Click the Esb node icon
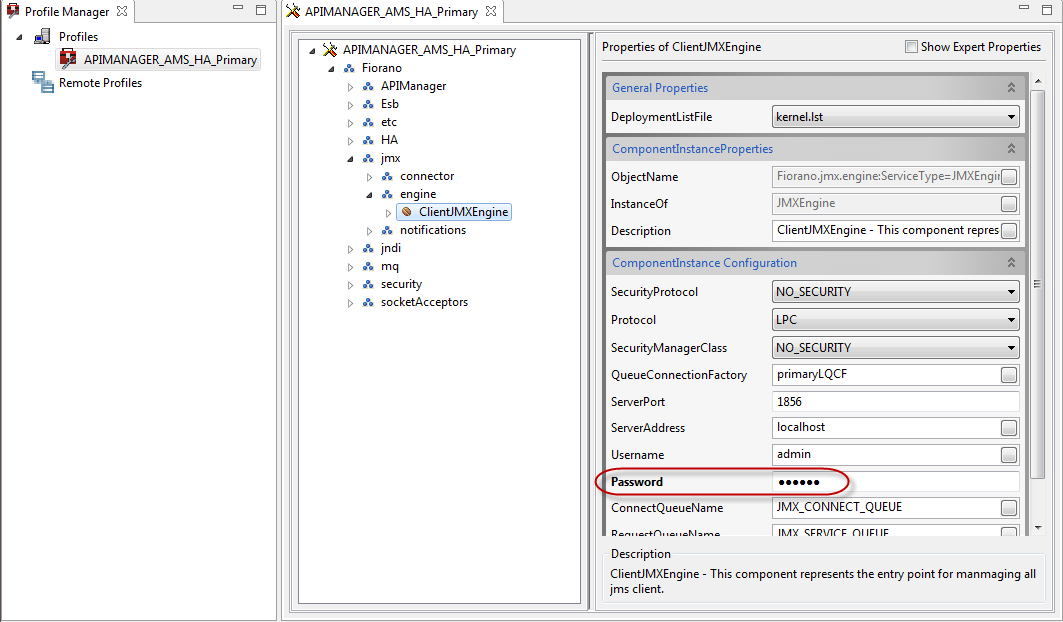 click(368, 104)
